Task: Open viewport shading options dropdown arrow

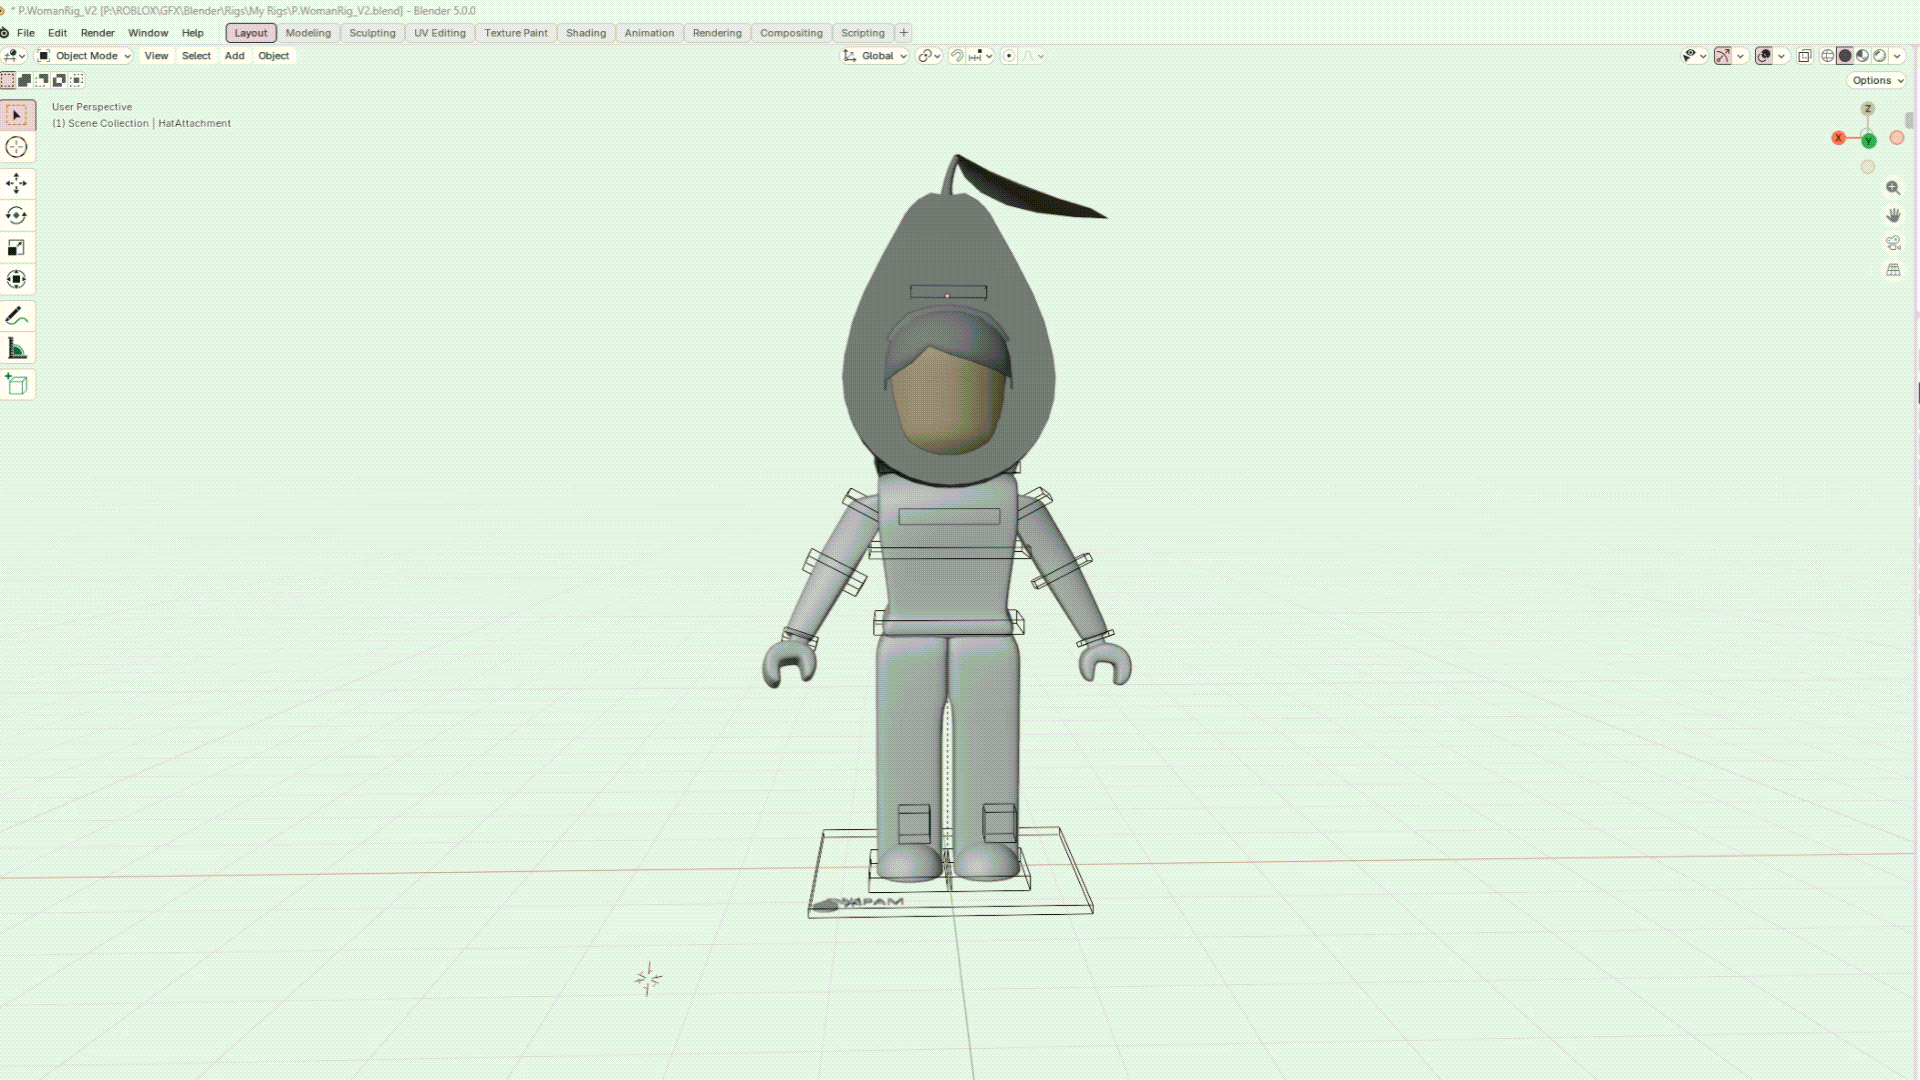Action: [x=1897, y=56]
